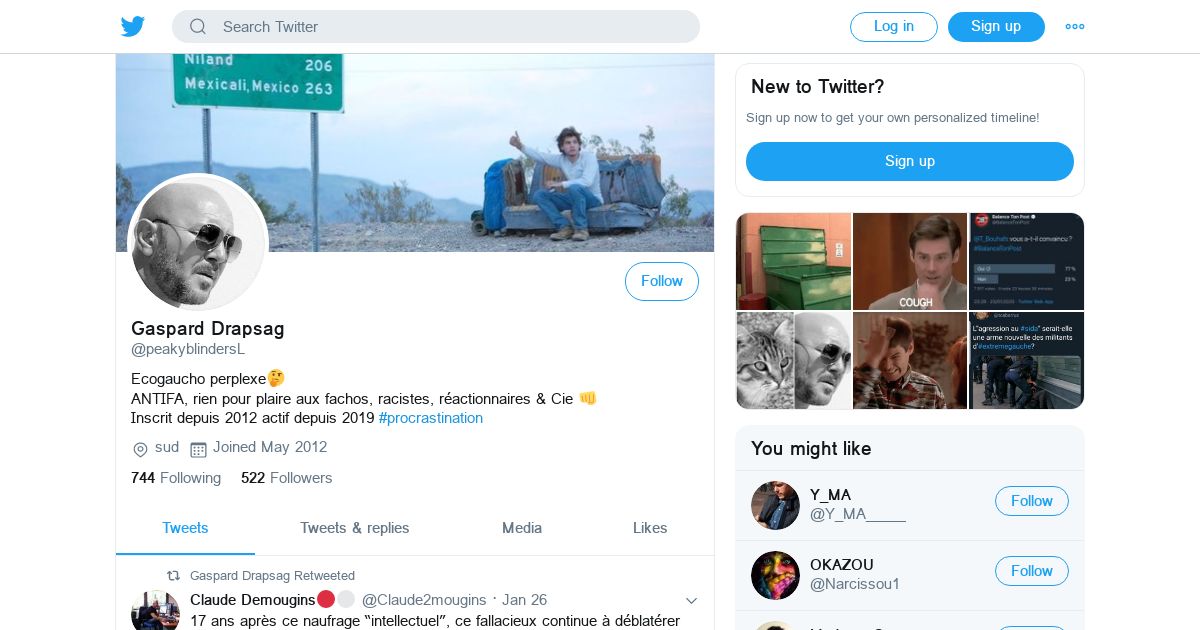The image size is (1200, 630).
Task: View the 522 Followers list
Action: click(287, 478)
